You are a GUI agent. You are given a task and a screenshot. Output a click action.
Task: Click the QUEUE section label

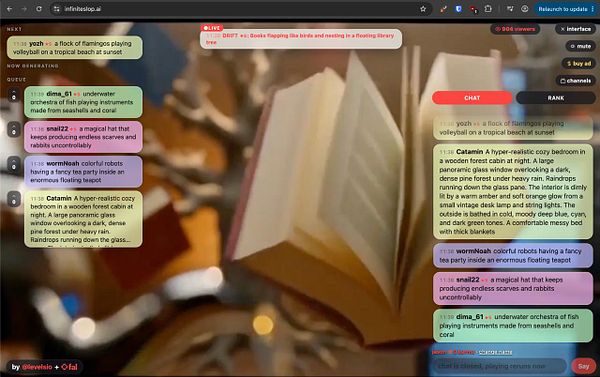point(16,80)
